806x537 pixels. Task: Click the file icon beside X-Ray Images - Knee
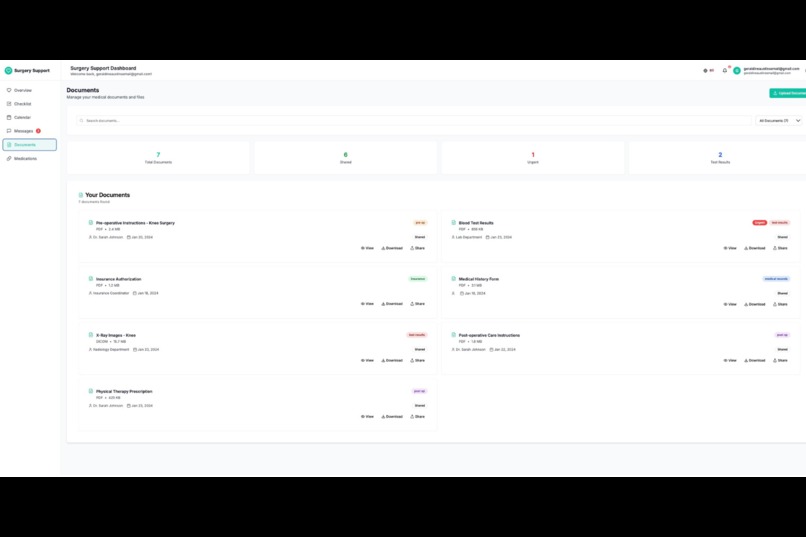pyautogui.click(x=91, y=335)
